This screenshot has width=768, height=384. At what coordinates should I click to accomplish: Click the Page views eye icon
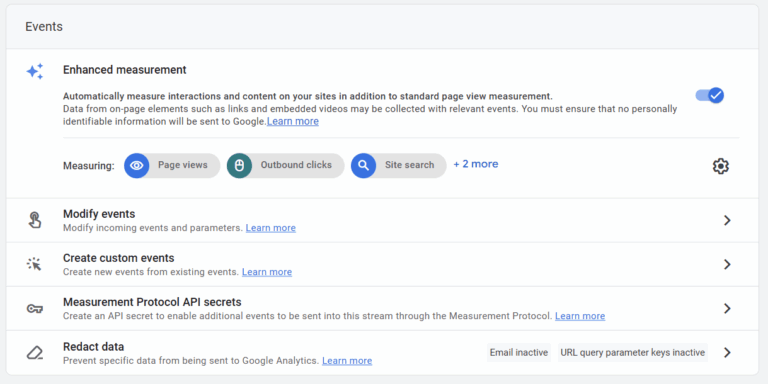pyautogui.click(x=137, y=166)
